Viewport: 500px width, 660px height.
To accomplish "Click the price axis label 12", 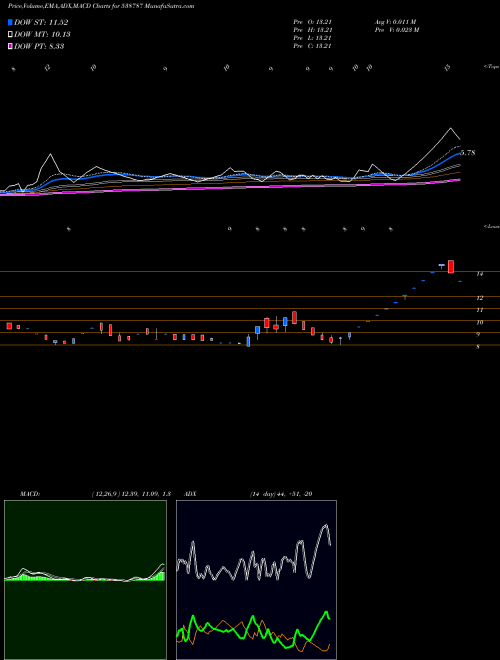I will tap(479, 298).
